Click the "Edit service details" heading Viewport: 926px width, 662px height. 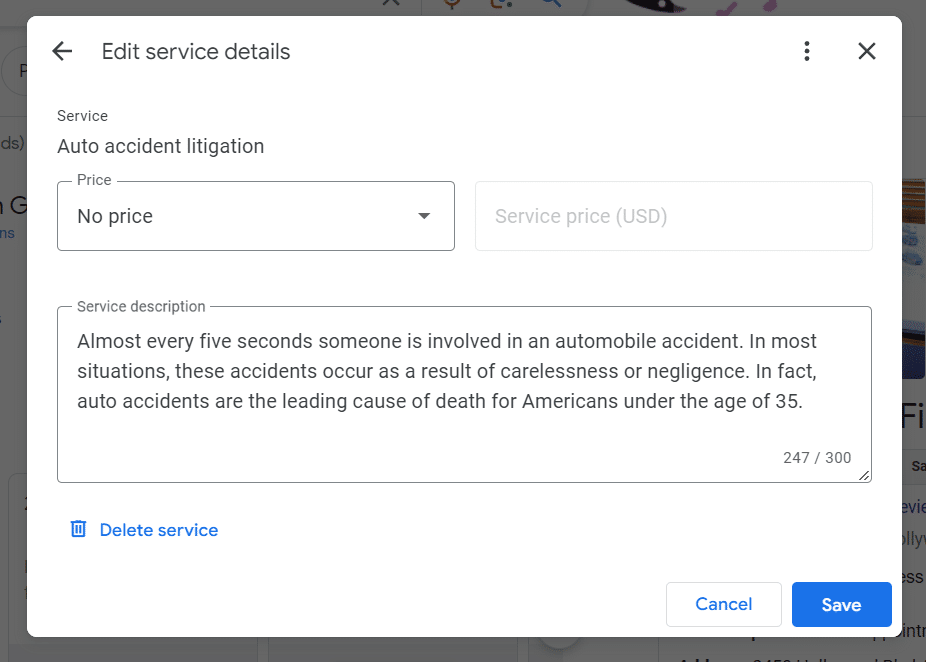pos(196,52)
